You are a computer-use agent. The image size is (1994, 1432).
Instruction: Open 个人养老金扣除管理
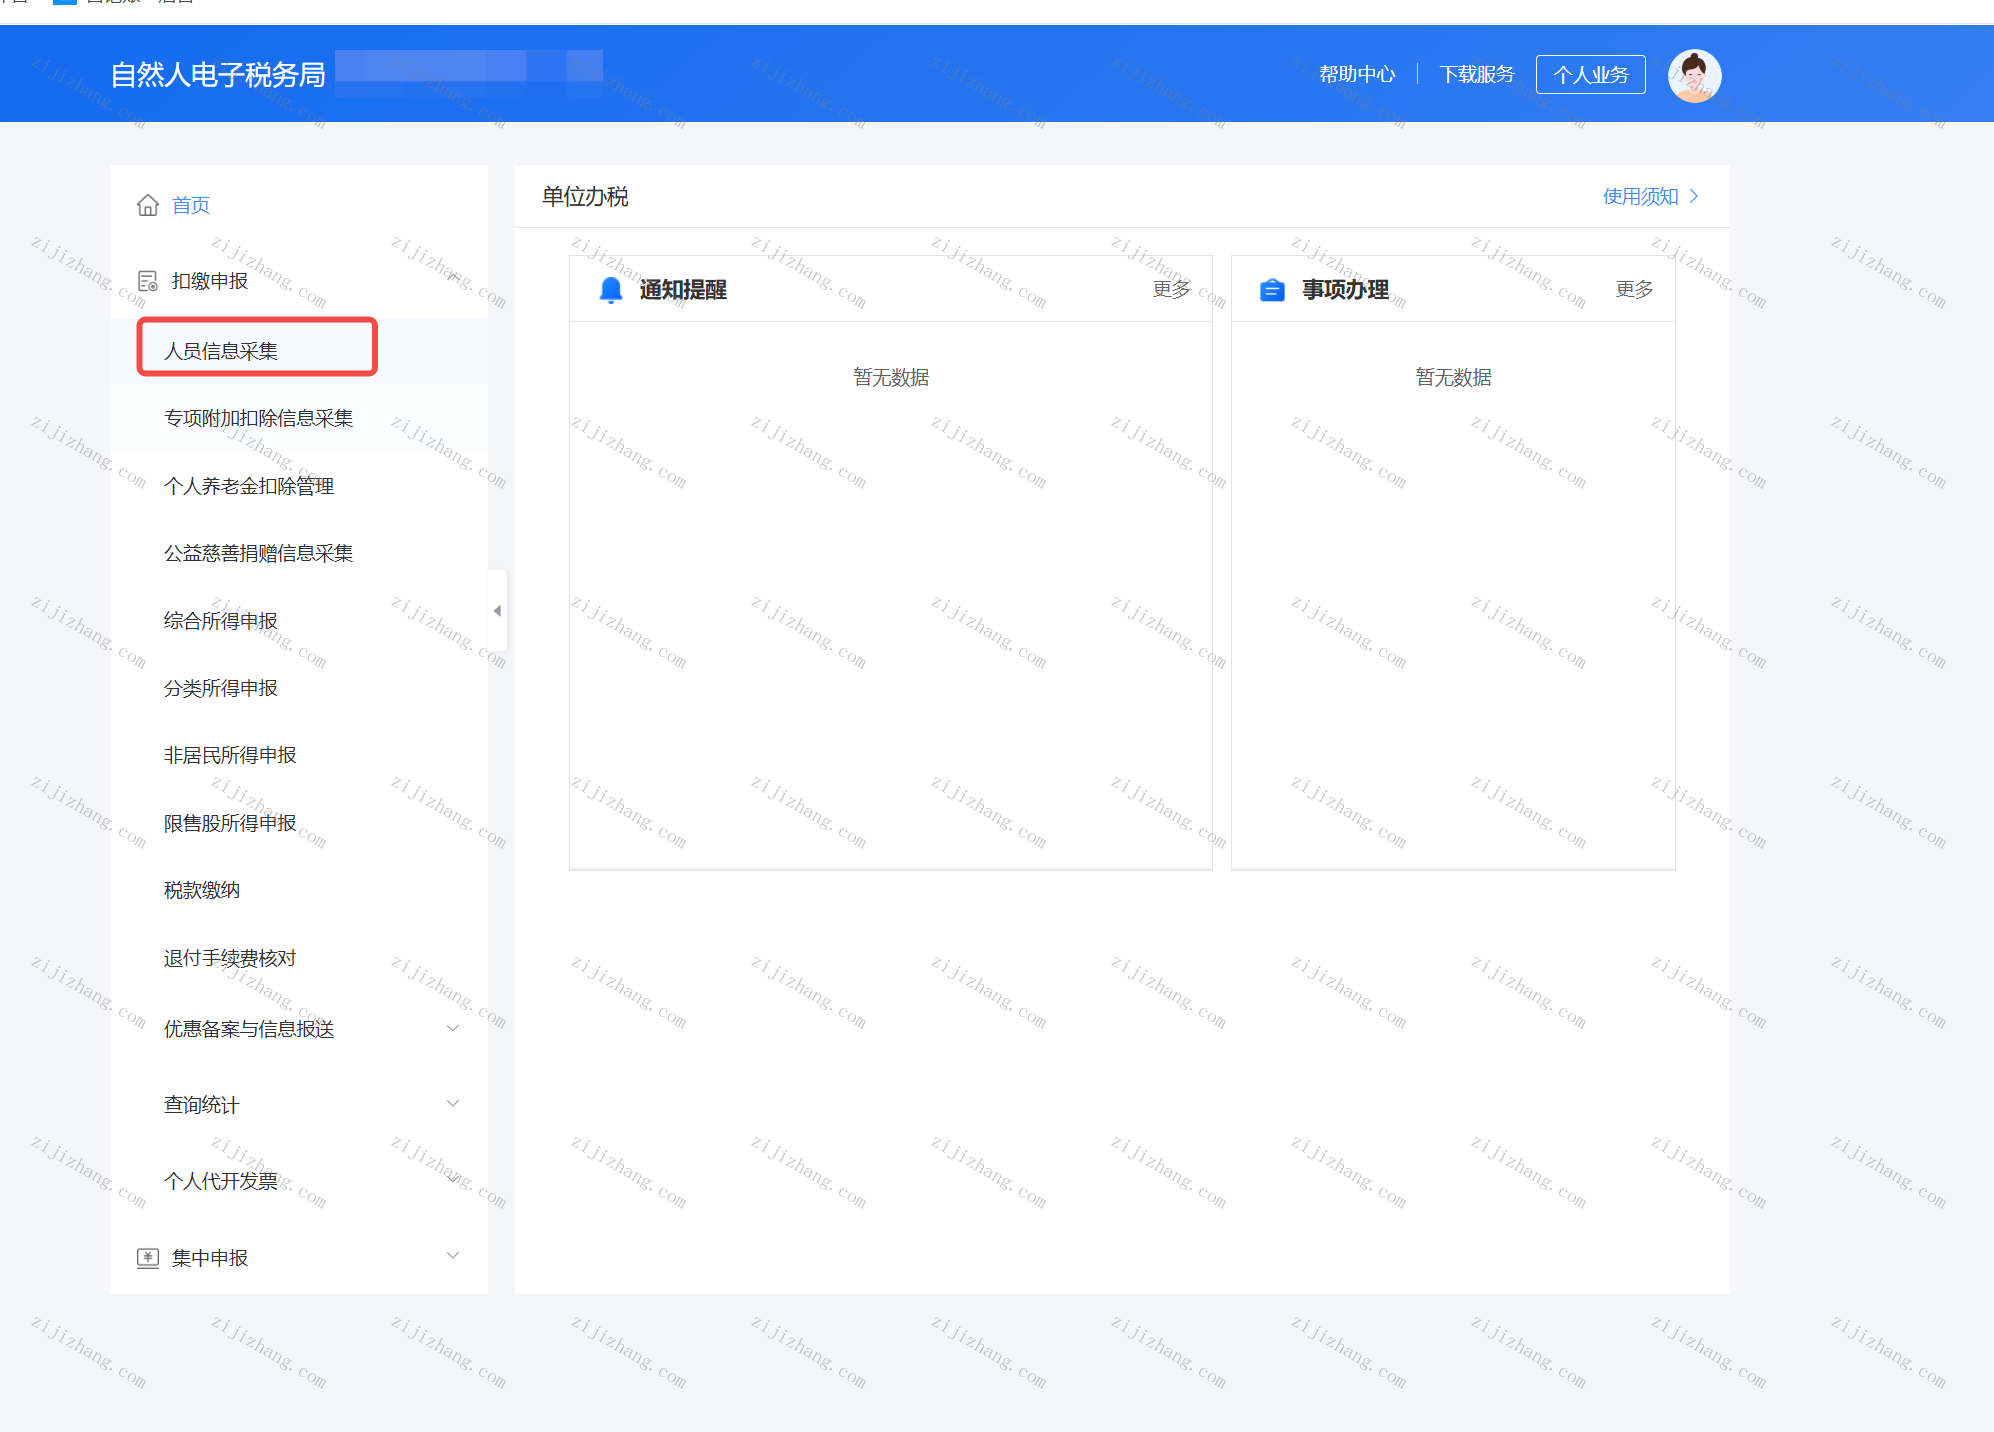[x=249, y=486]
